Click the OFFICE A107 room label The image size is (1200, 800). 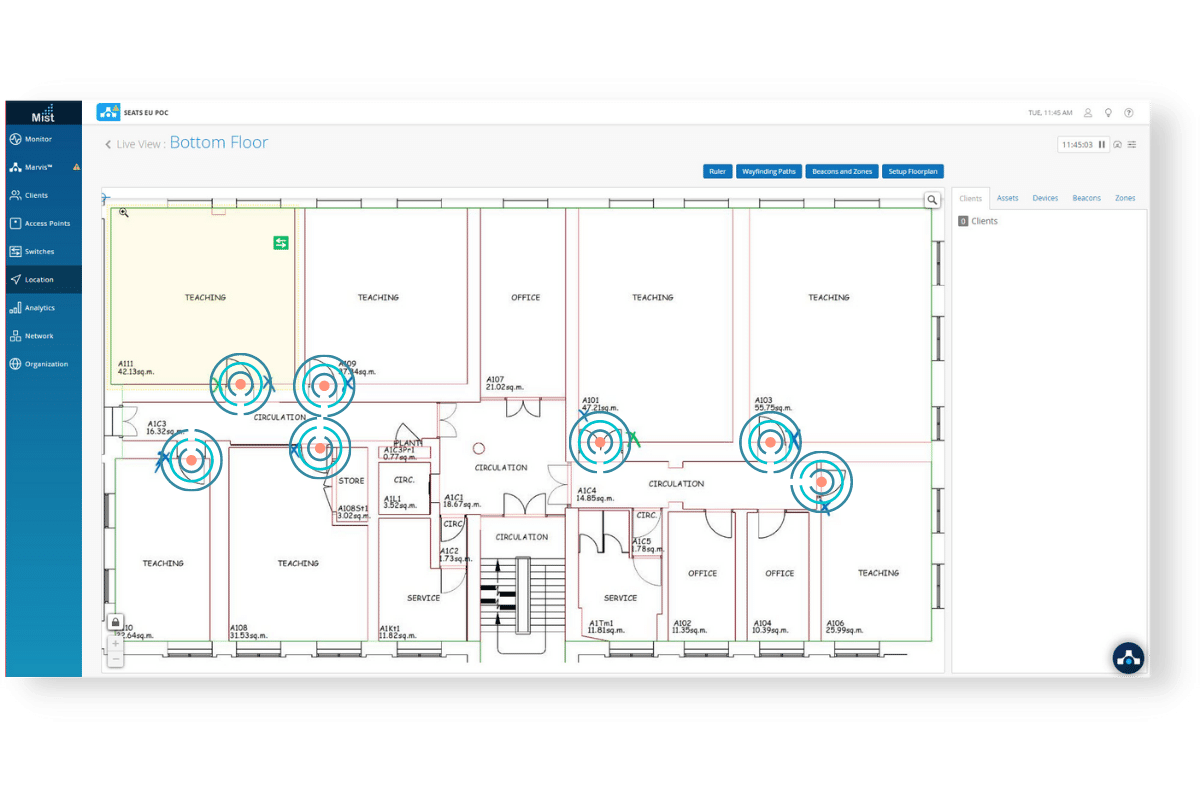pyautogui.click(x=525, y=297)
